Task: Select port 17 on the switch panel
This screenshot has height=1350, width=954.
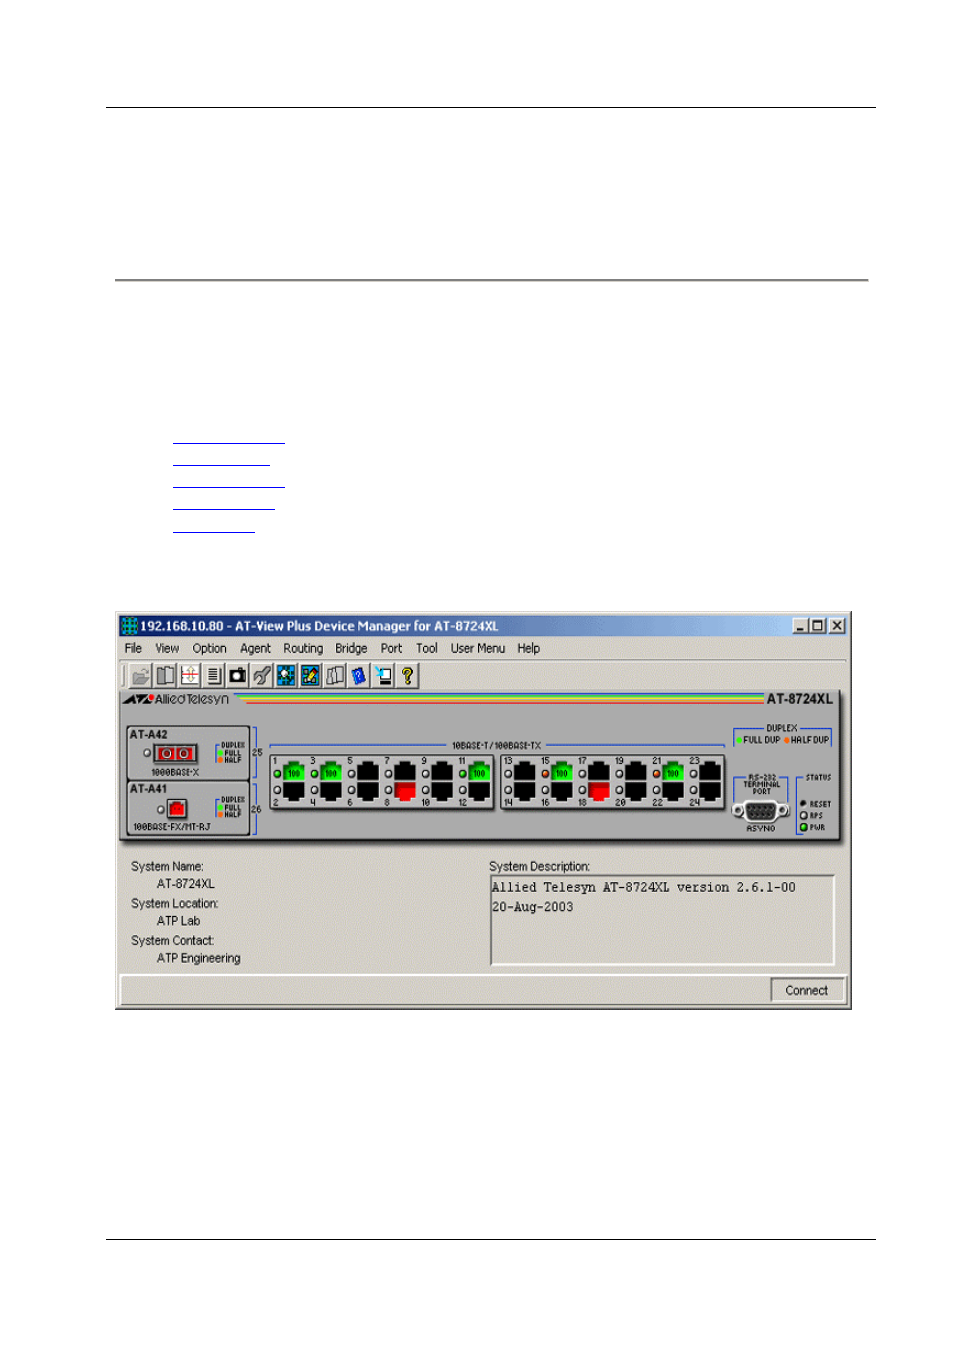Action: pos(598,771)
